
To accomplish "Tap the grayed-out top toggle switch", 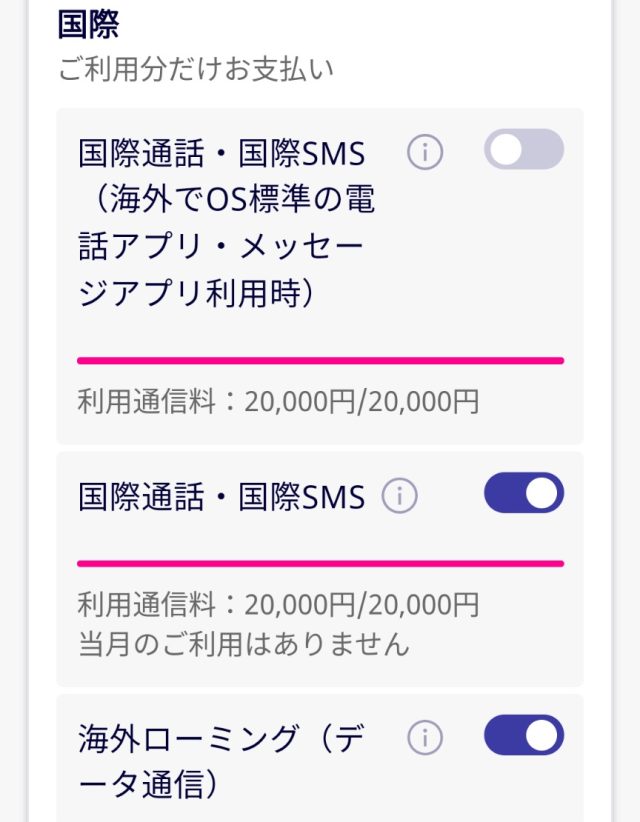I will tap(525, 149).
